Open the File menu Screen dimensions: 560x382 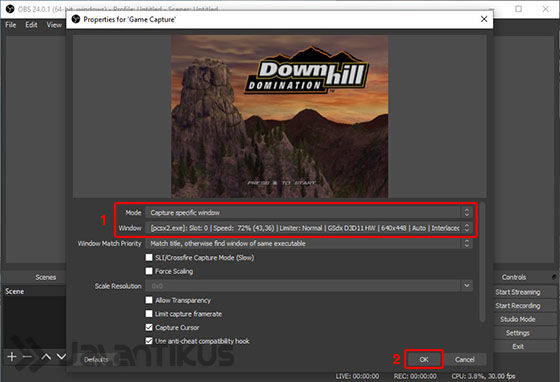11,25
